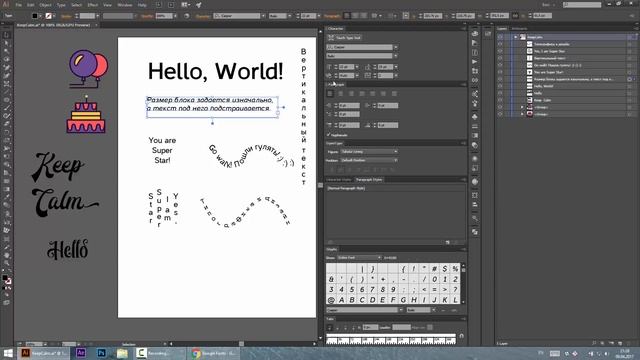Hide 'Вертикальный текст' layer item
Viewport: 640px width, 360px height.
click(500, 58)
